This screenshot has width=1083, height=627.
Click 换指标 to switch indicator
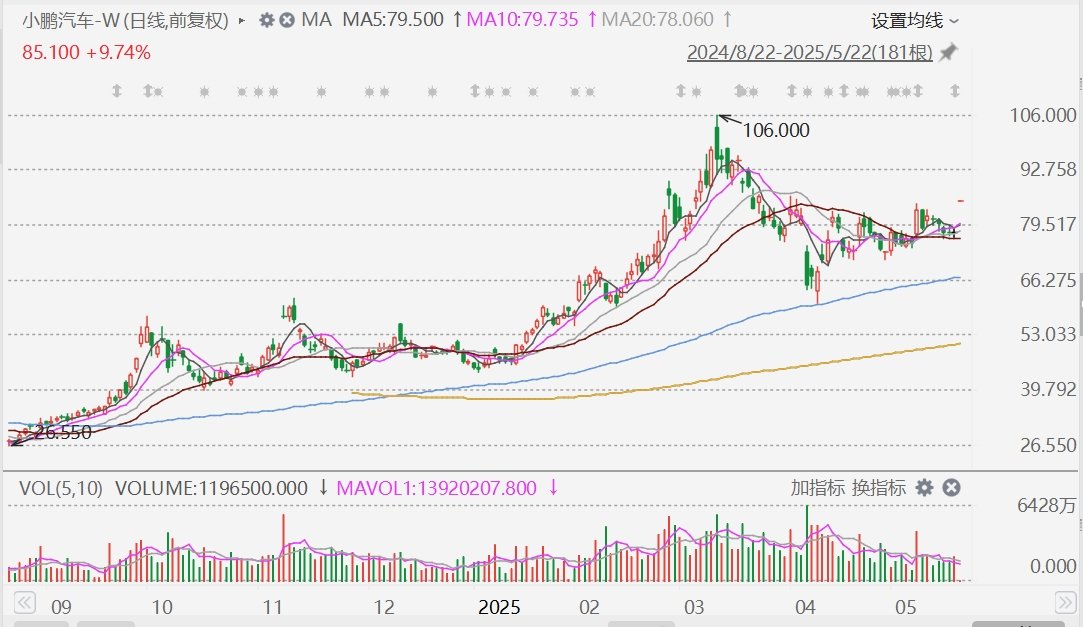[x=879, y=488]
